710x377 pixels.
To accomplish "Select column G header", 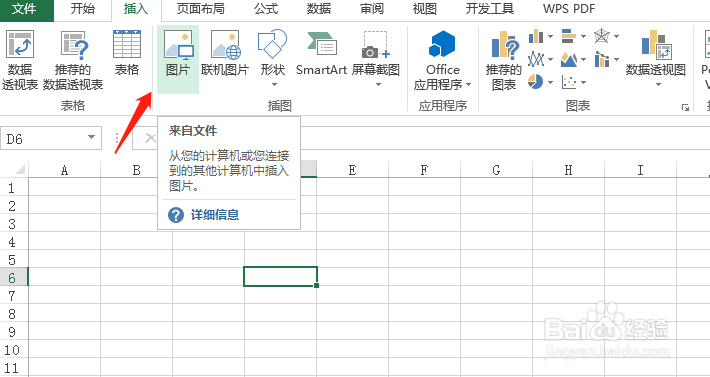I will (496, 170).
